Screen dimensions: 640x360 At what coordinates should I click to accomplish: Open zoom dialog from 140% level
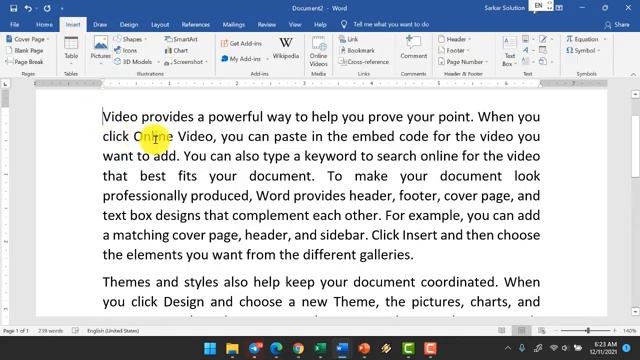pyautogui.click(x=629, y=331)
